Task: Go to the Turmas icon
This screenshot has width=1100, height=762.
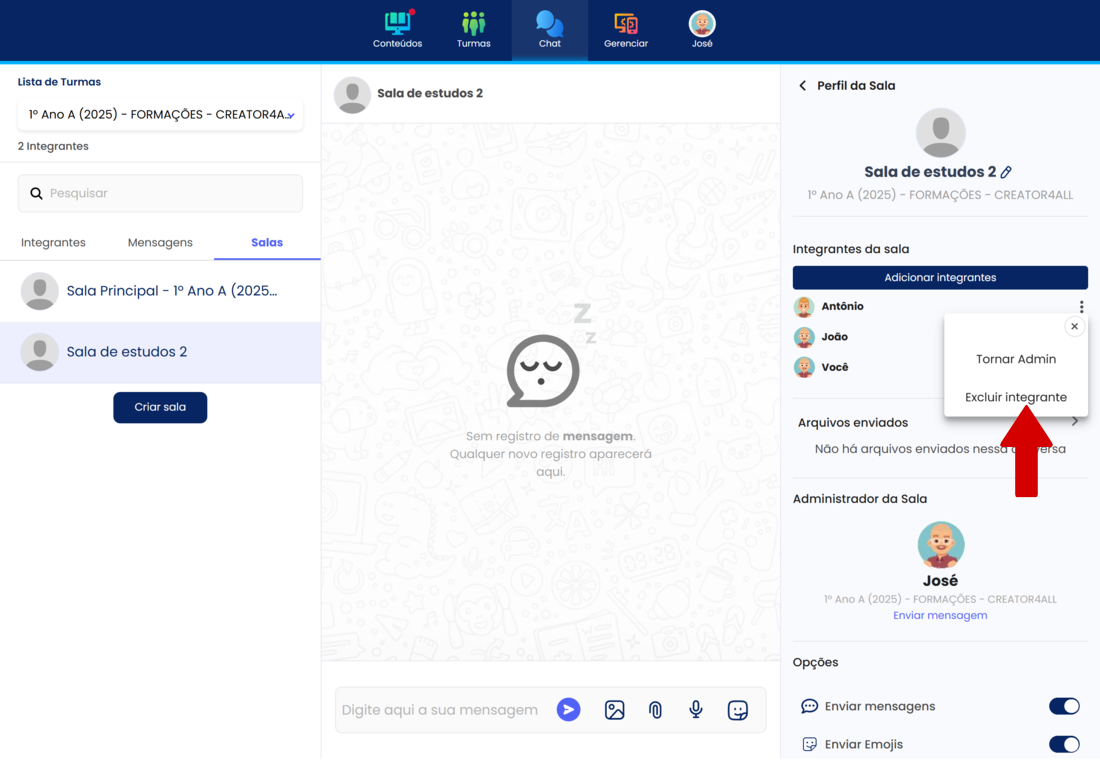Action: tap(473, 24)
